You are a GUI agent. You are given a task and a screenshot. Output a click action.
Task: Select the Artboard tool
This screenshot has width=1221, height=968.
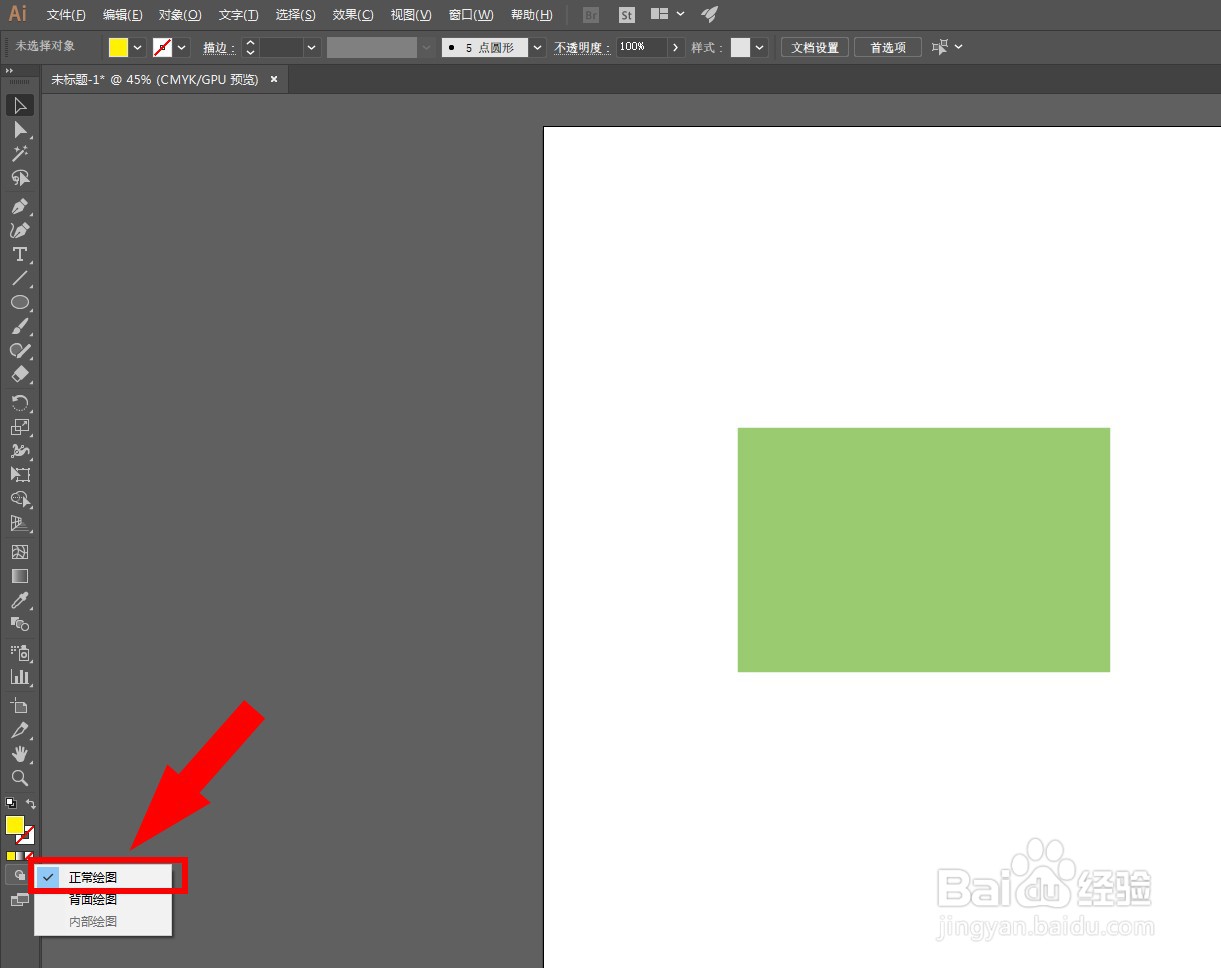click(x=20, y=706)
